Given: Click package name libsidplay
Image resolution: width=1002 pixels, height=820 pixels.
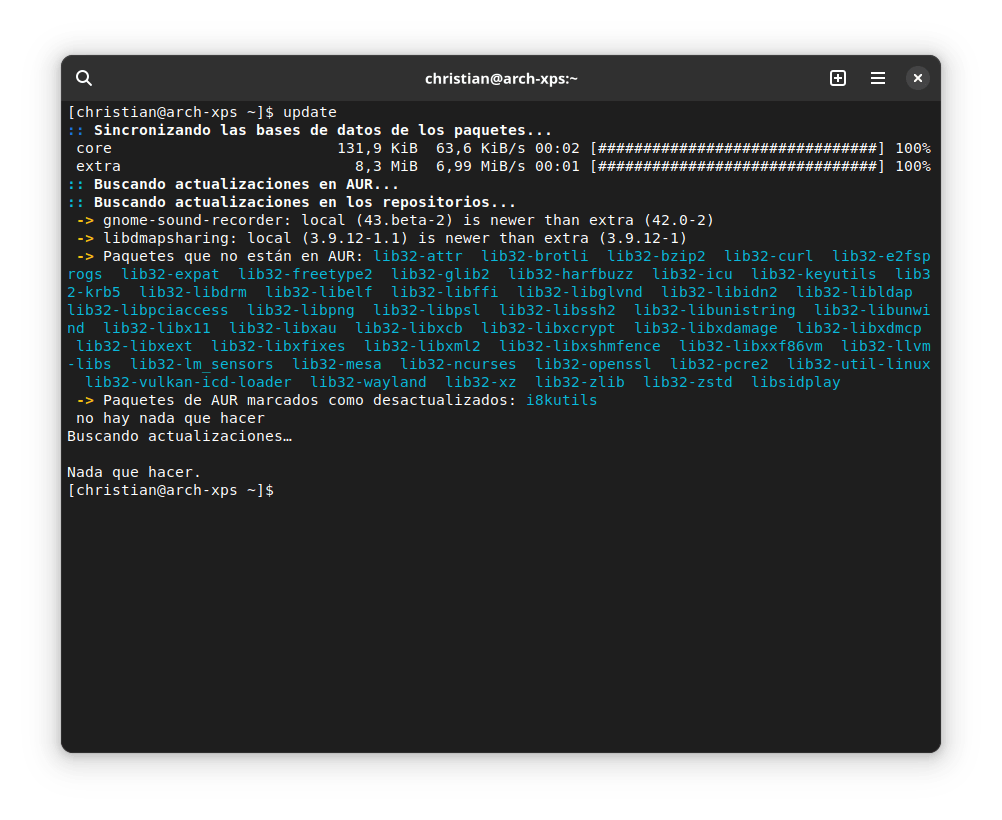Looking at the screenshot, I should [796, 382].
